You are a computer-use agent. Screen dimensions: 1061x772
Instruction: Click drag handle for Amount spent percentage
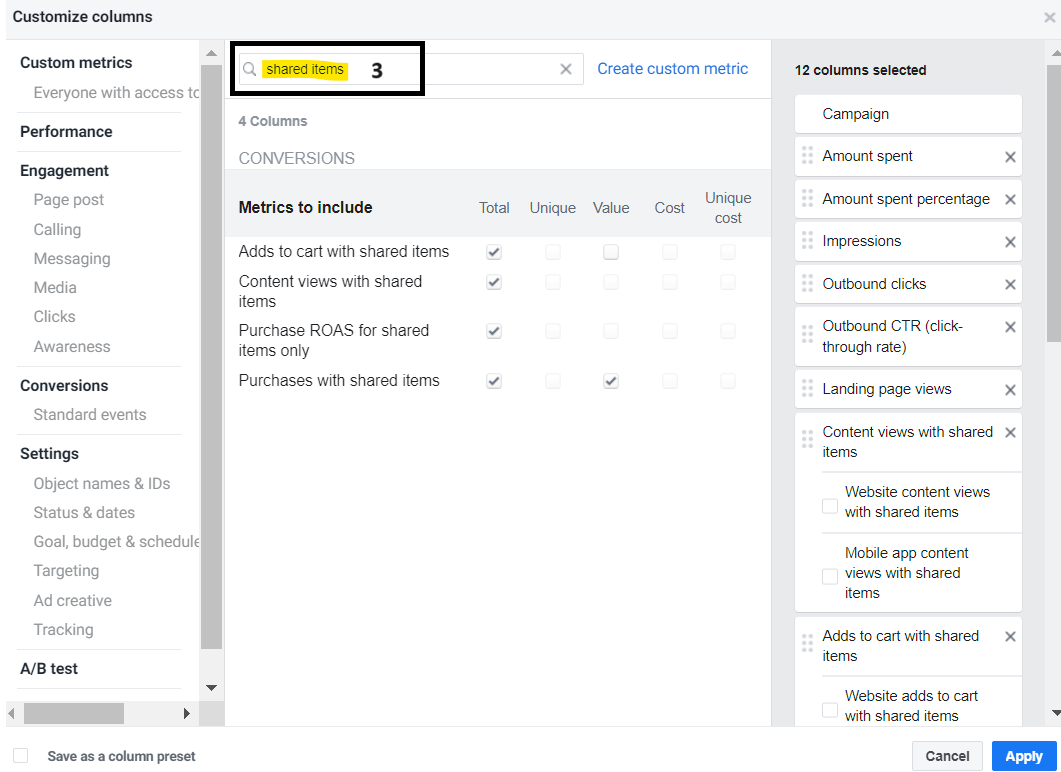[x=807, y=199]
